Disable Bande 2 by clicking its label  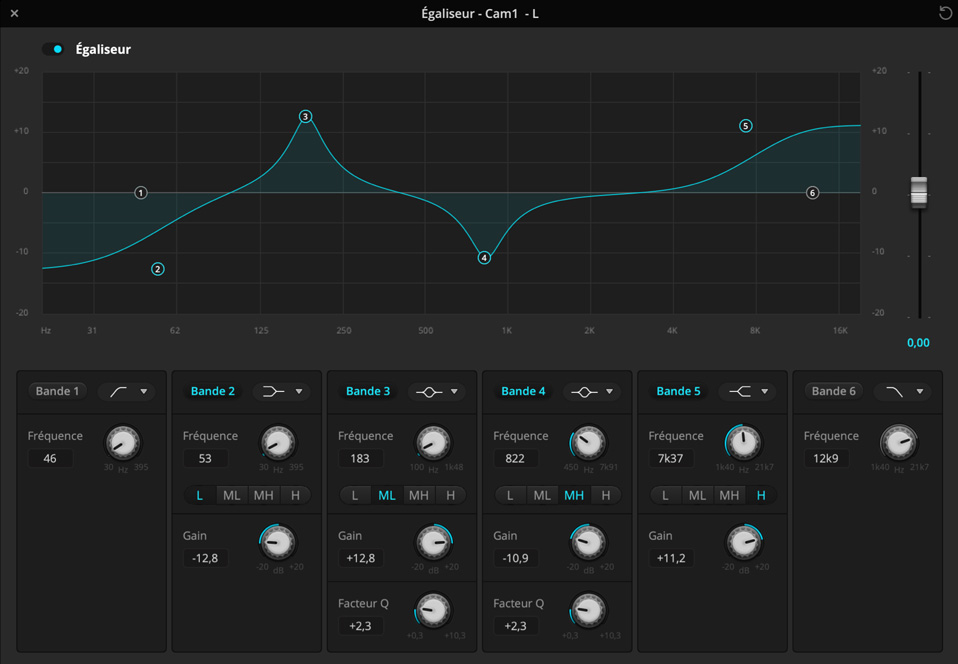pyautogui.click(x=213, y=391)
